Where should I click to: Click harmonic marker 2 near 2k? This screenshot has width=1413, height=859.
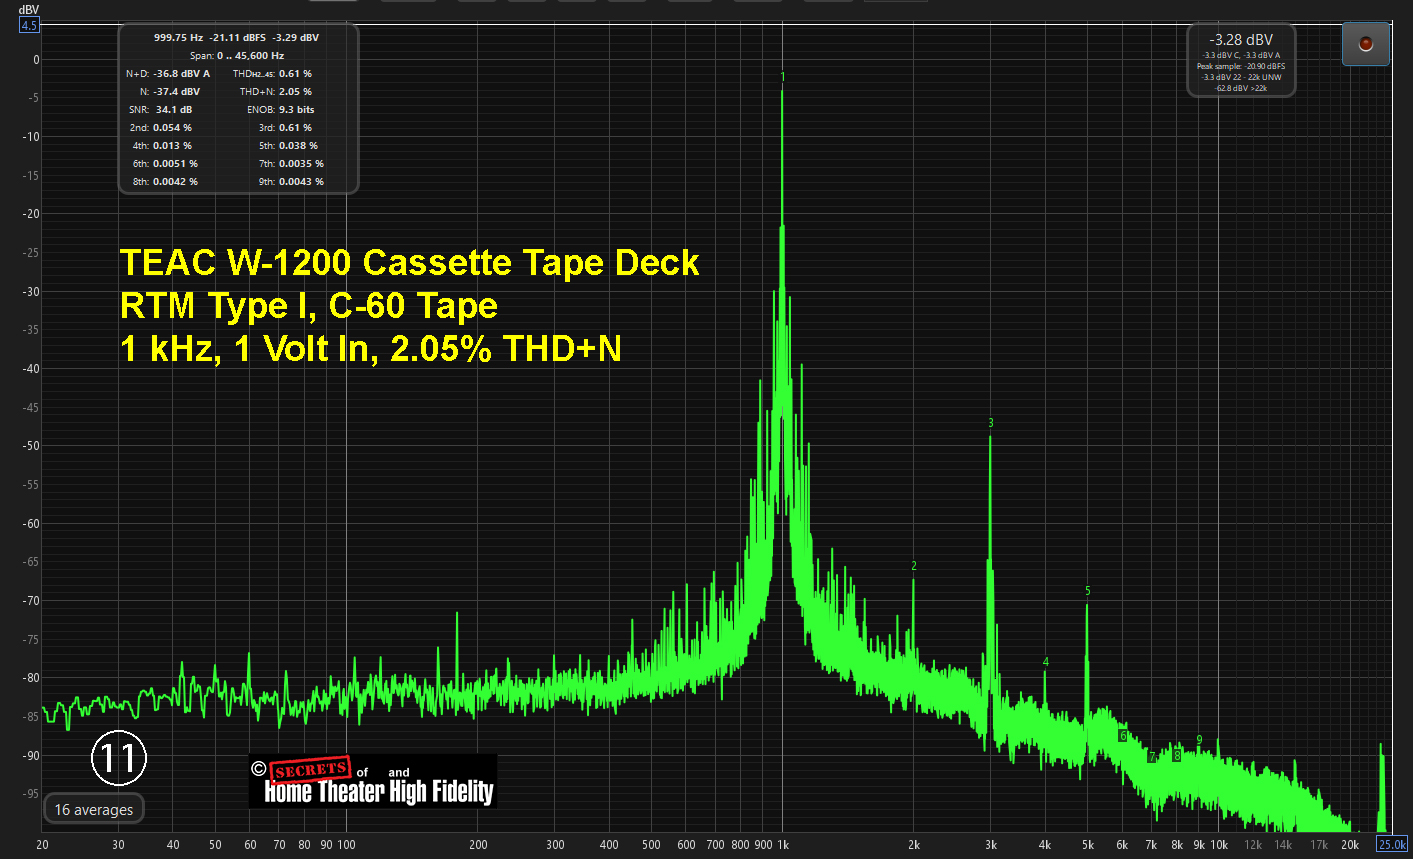tap(914, 566)
